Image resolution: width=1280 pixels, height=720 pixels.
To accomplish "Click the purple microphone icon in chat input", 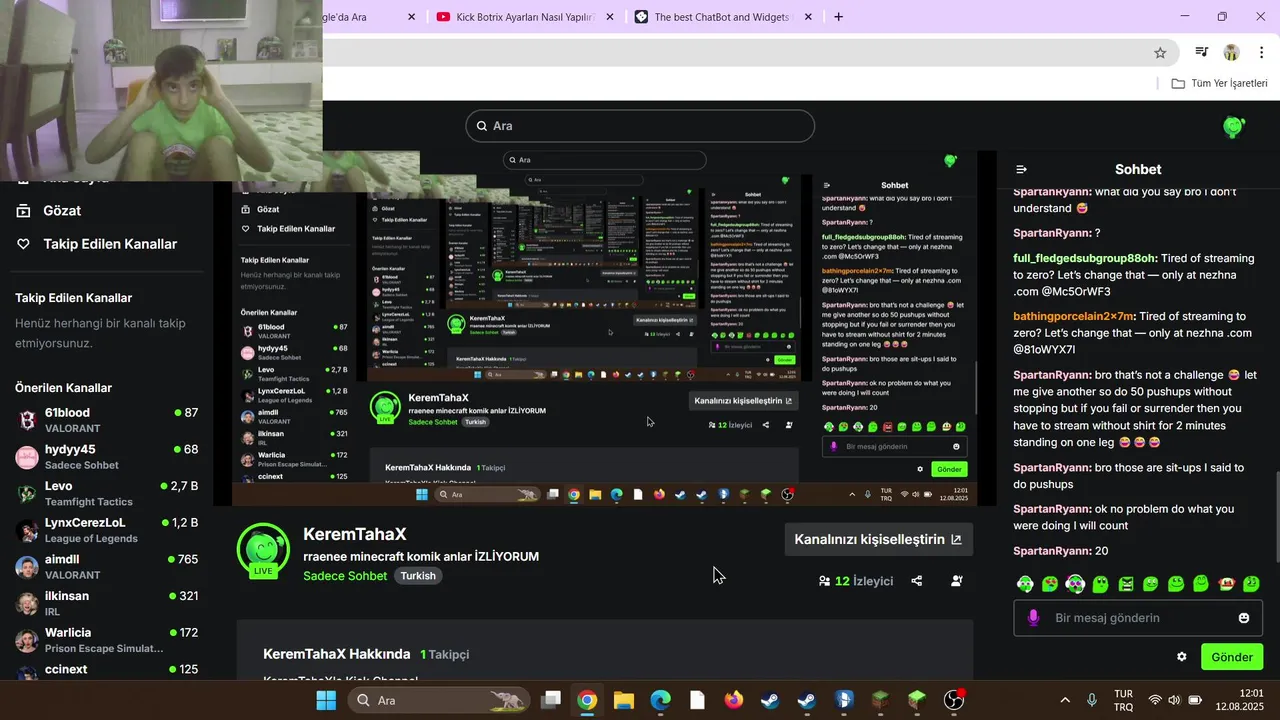I will pyautogui.click(x=1033, y=618).
